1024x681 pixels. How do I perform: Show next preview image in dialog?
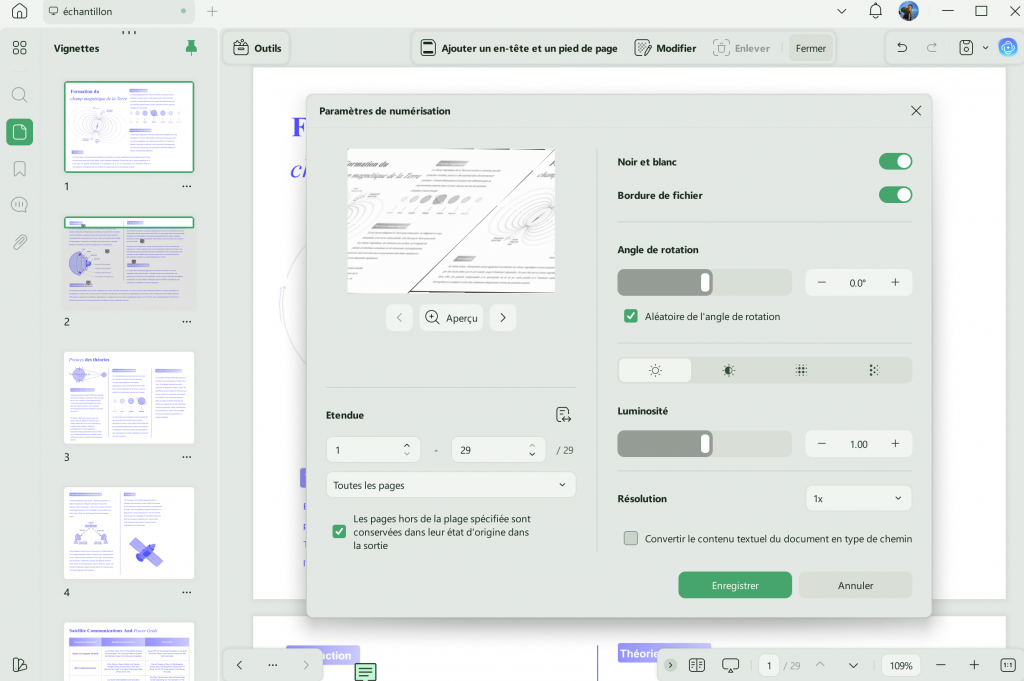[x=503, y=318]
